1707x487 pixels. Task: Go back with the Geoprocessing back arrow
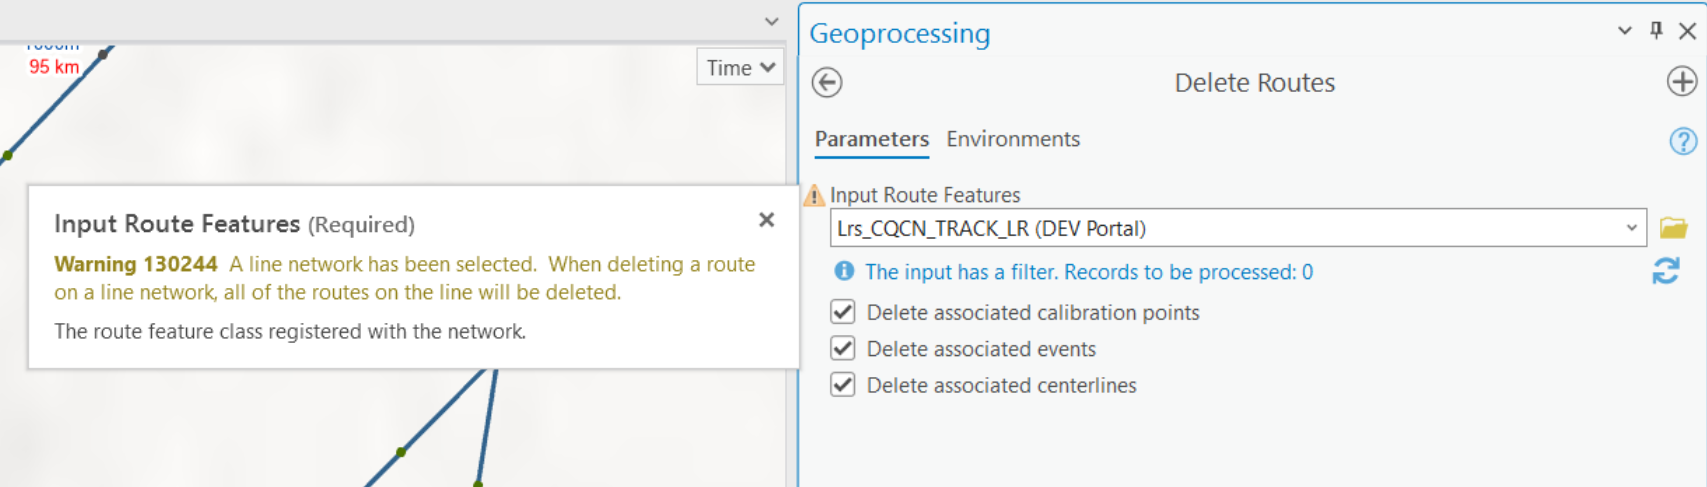point(827,82)
